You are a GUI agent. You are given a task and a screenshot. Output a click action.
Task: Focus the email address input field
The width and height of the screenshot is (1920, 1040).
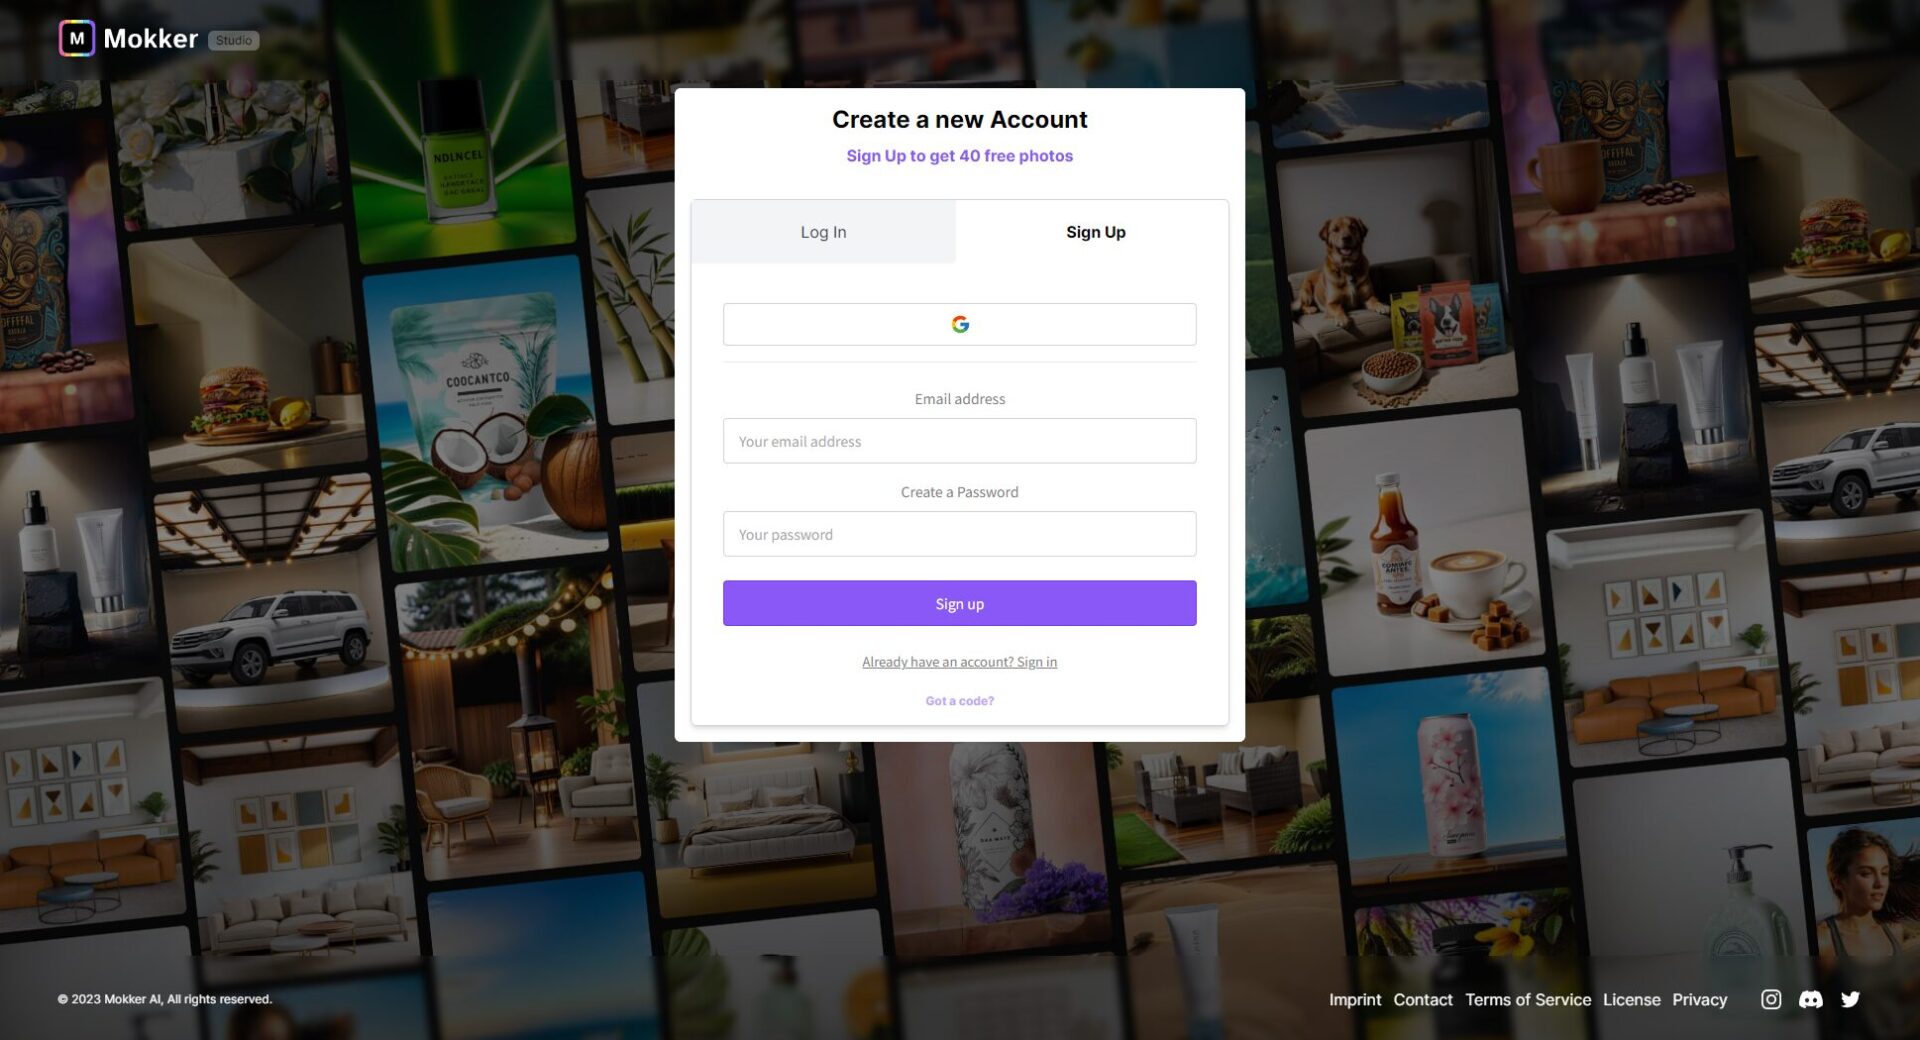point(959,441)
